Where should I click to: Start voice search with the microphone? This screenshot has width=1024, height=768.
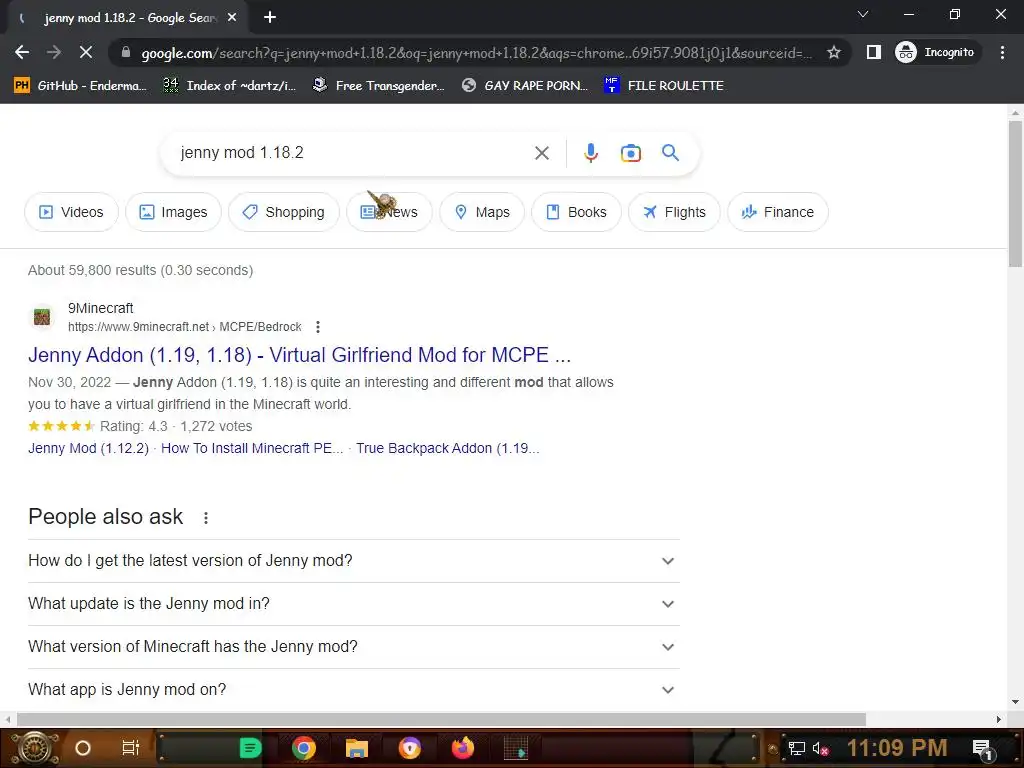[590, 153]
